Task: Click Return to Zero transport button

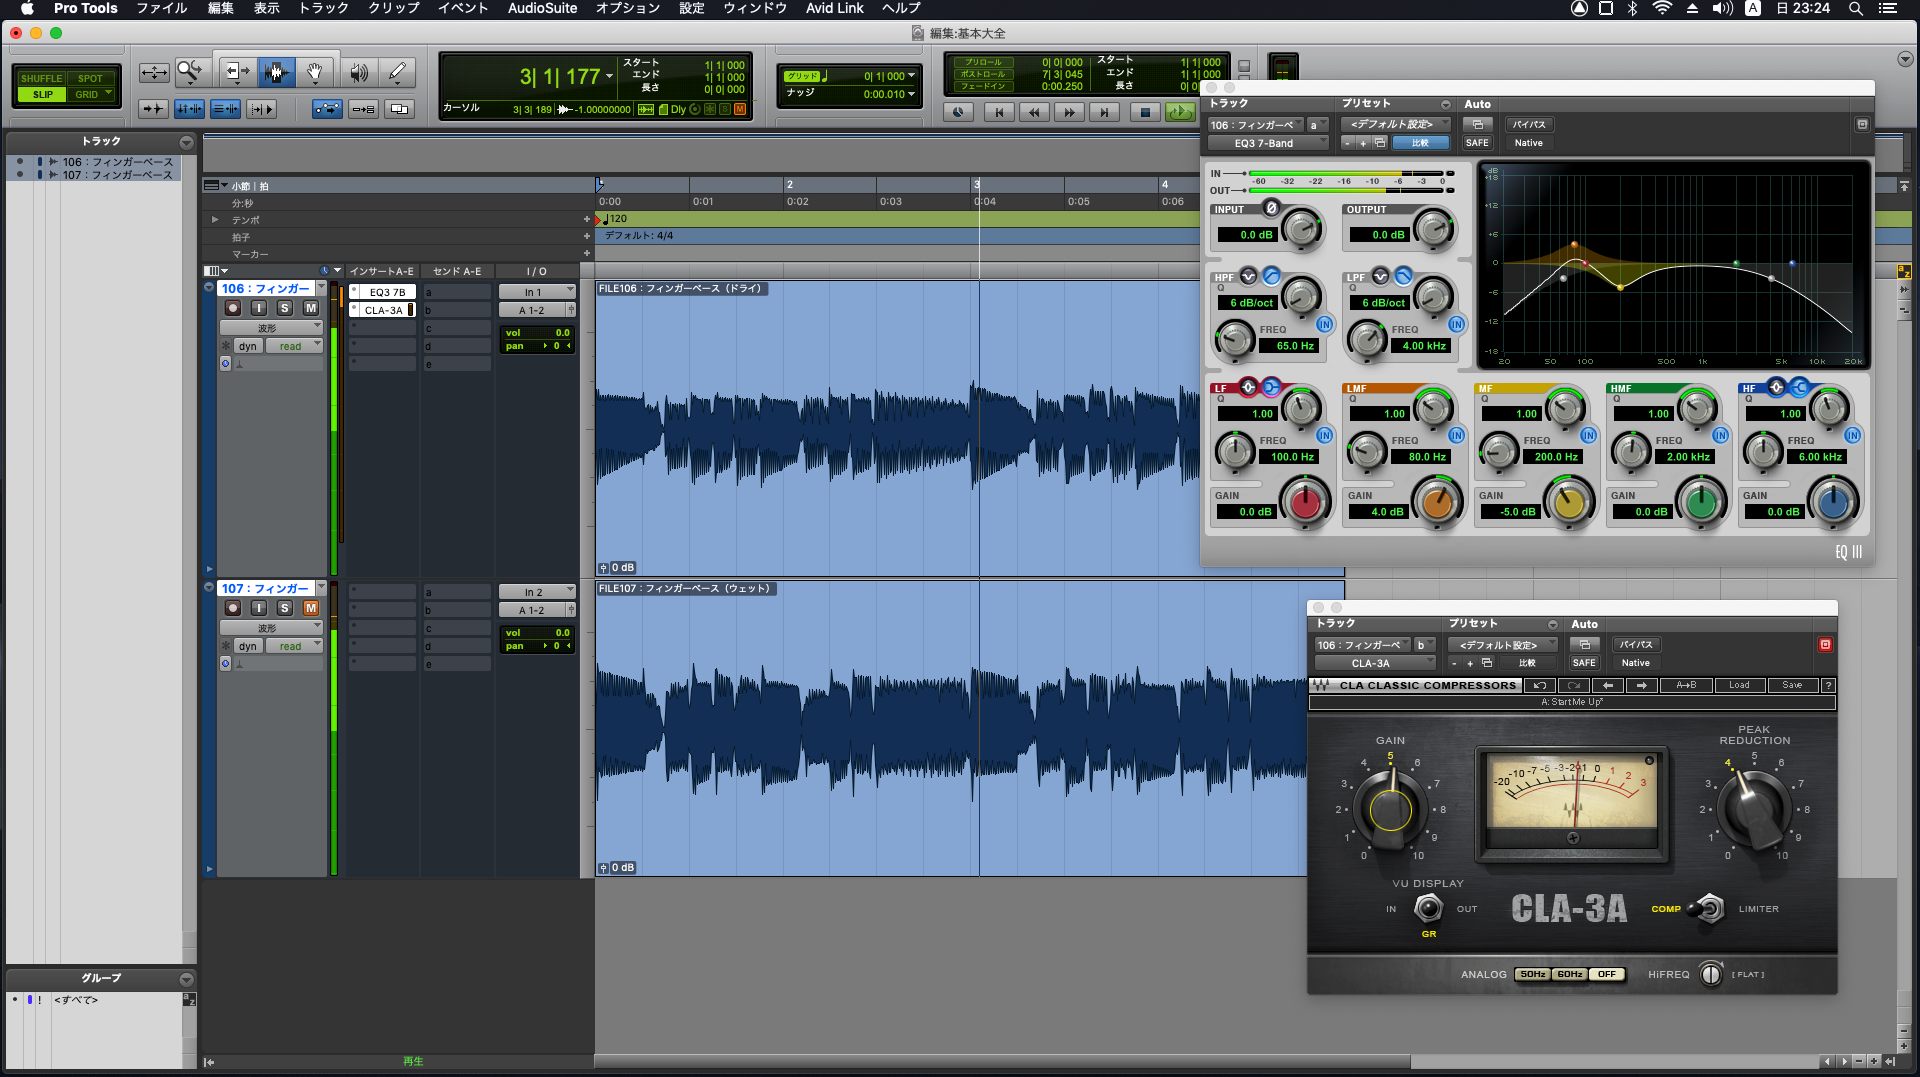Action: (998, 112)
